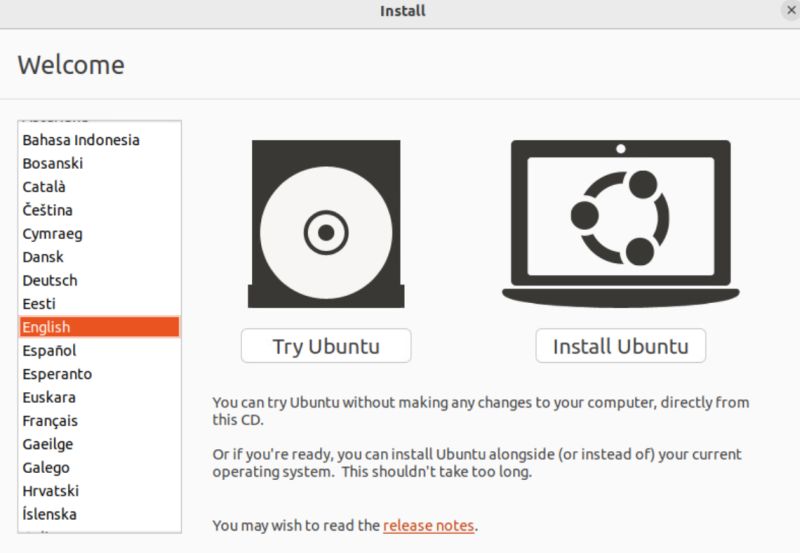Viewport: 800px width, 553px height.
Task: Select Eesti in the list
Action: tap(99, 304)
